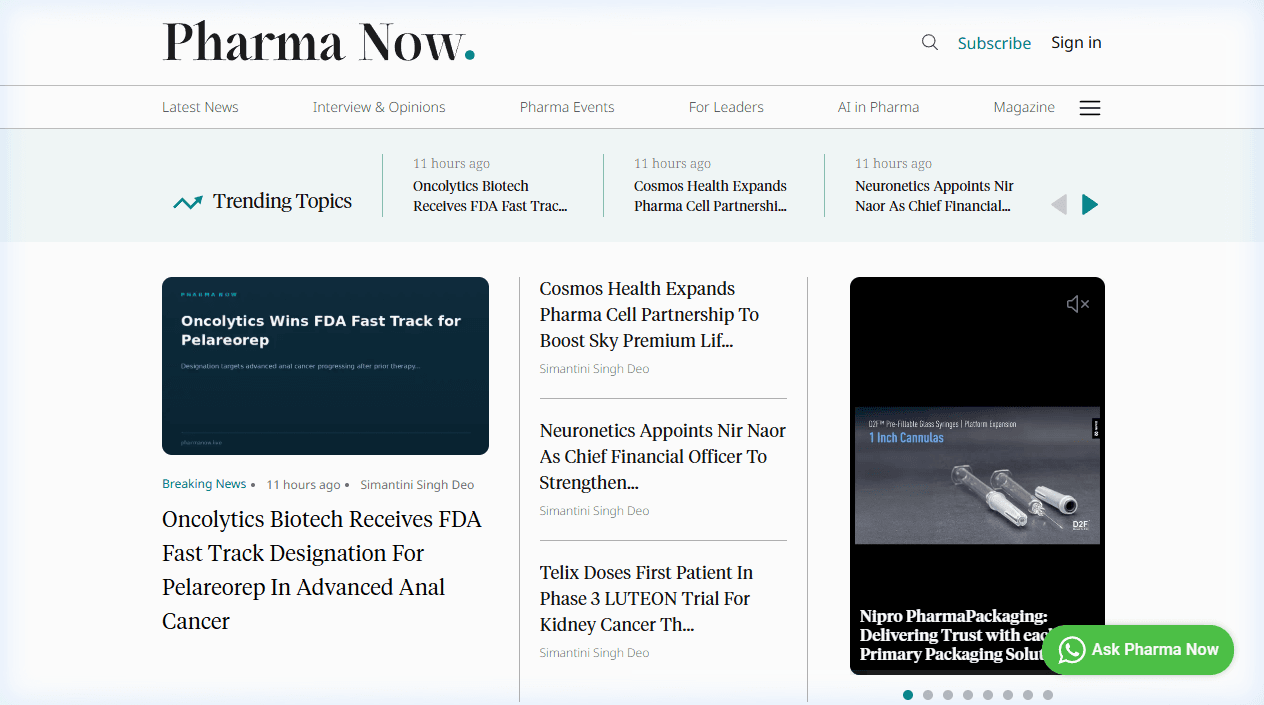Click '11 hours ago' beside Breaking News
Screen dimensions: 1264x705
pyautogui.click(x=303, y=485)
